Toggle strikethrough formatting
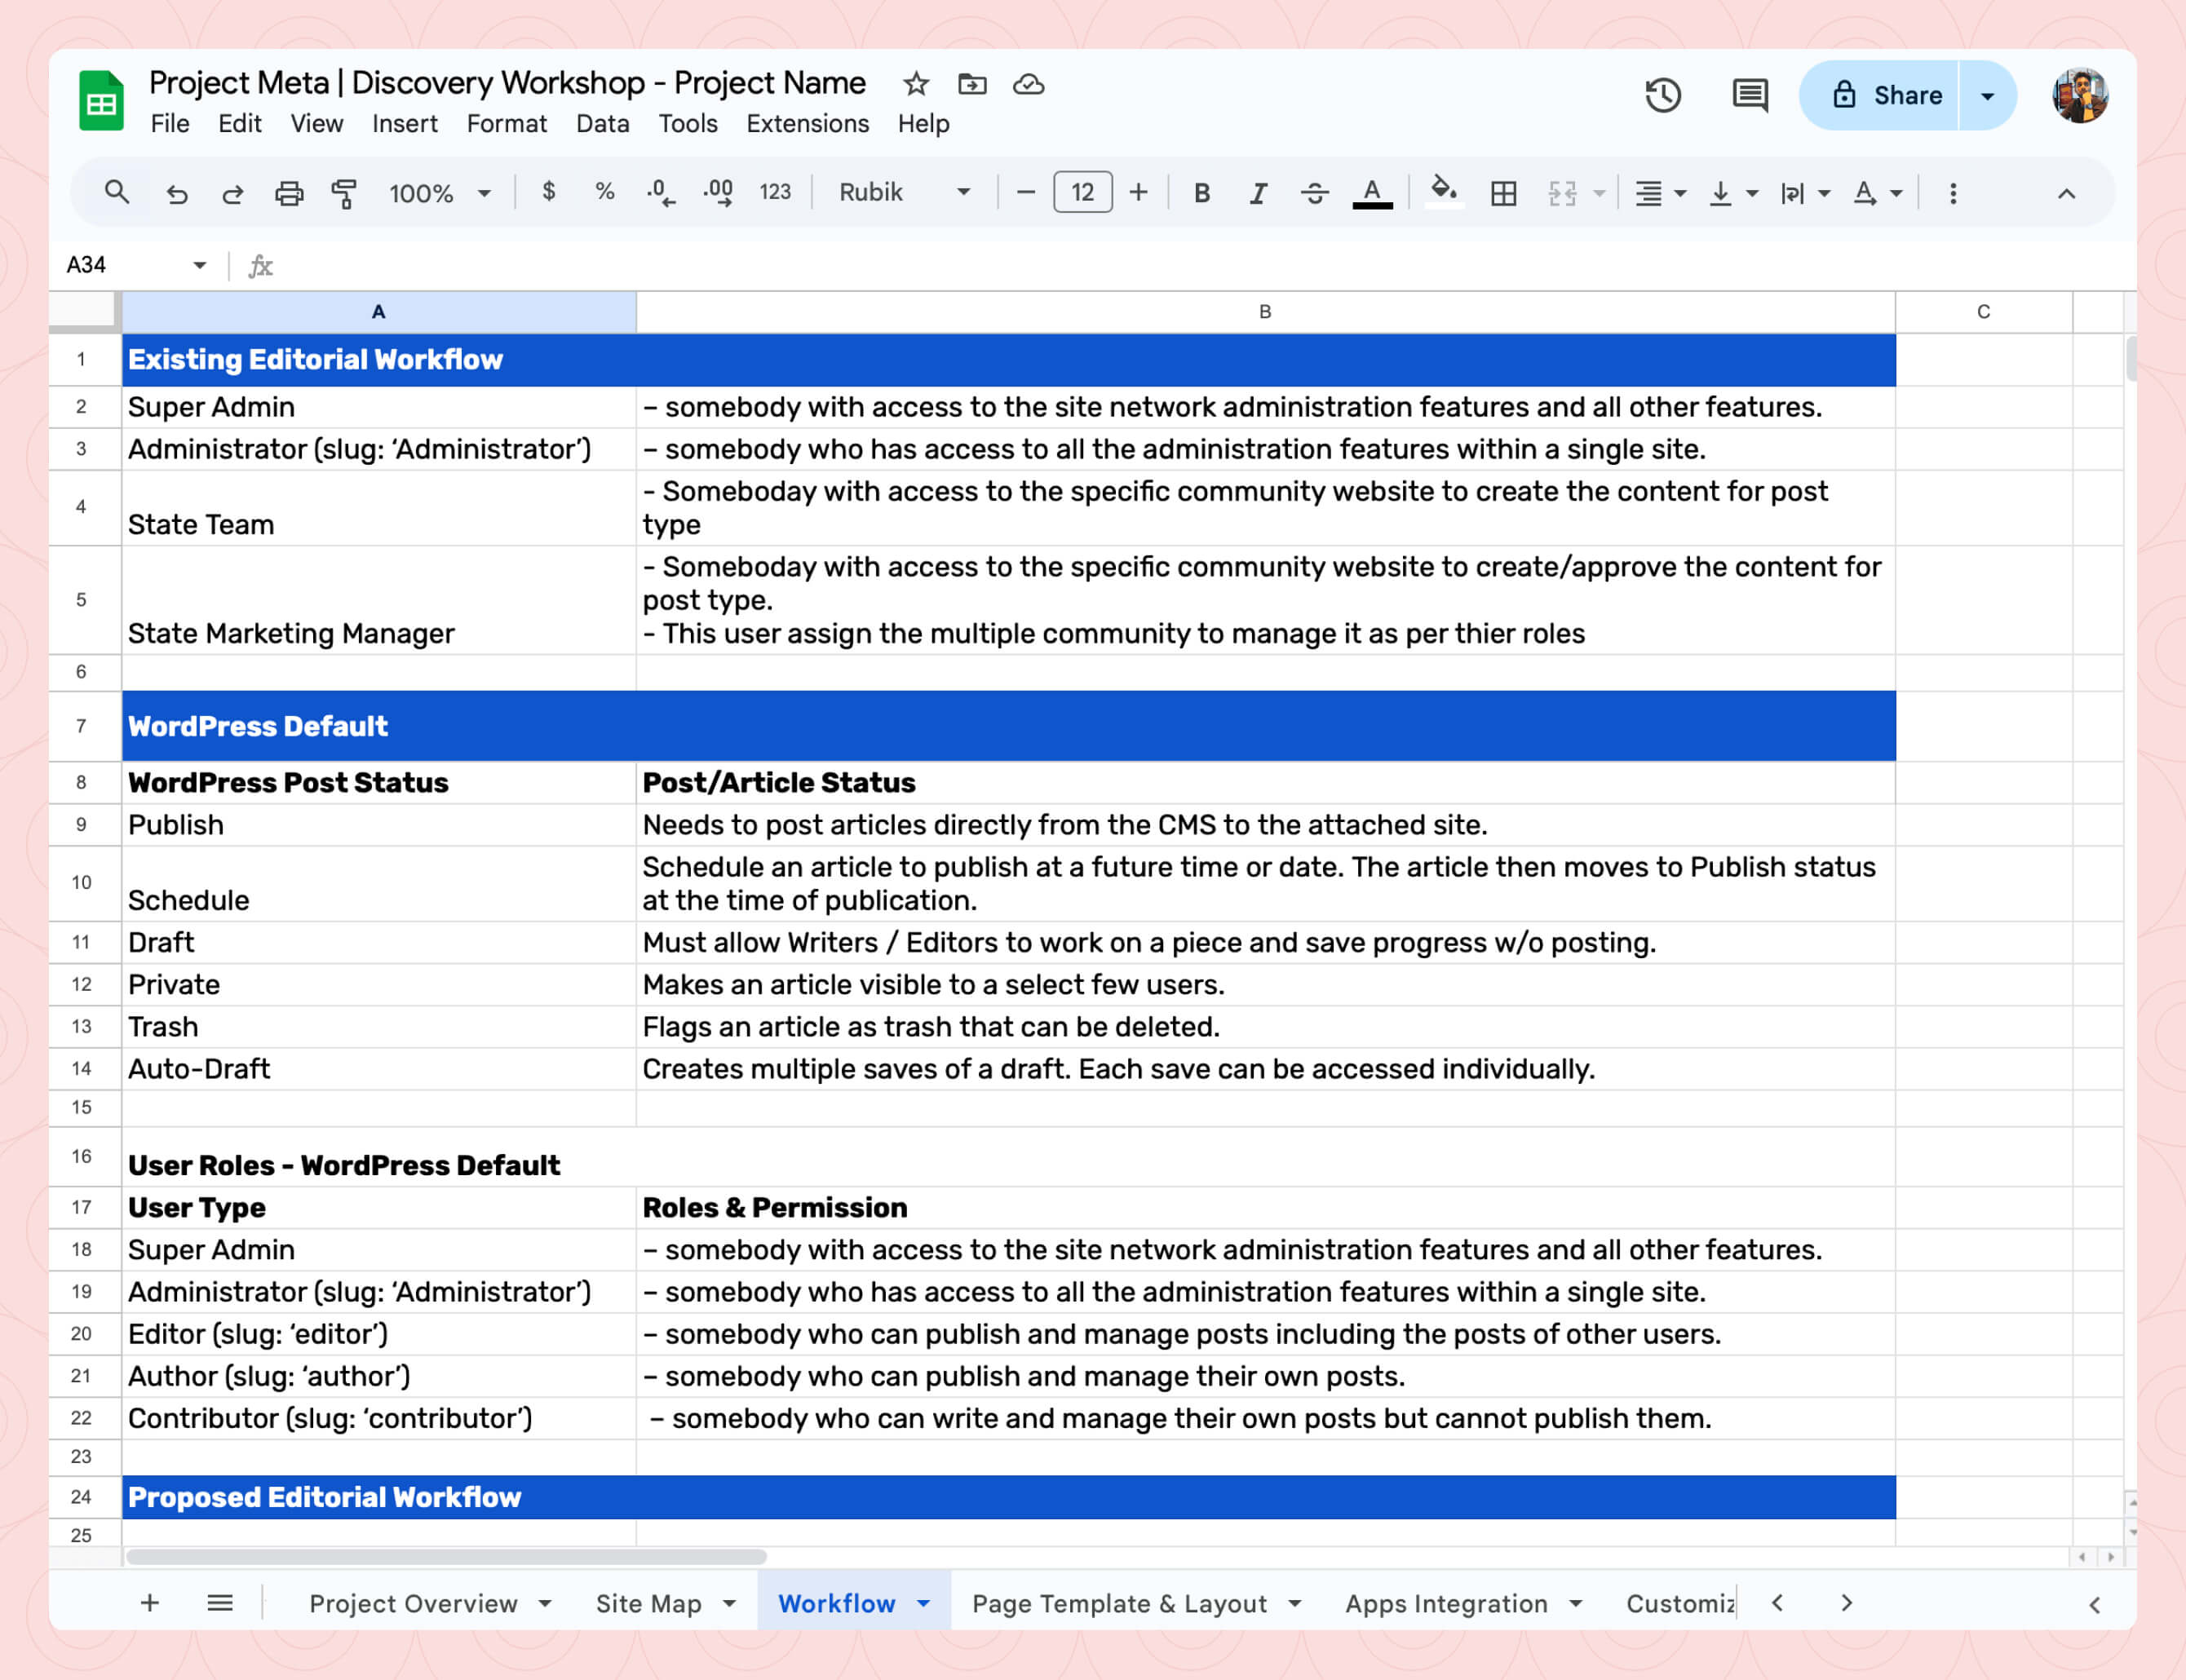Image resolution: width=2186 pixels, height=1680 pixels. (x=1314, y=193)
